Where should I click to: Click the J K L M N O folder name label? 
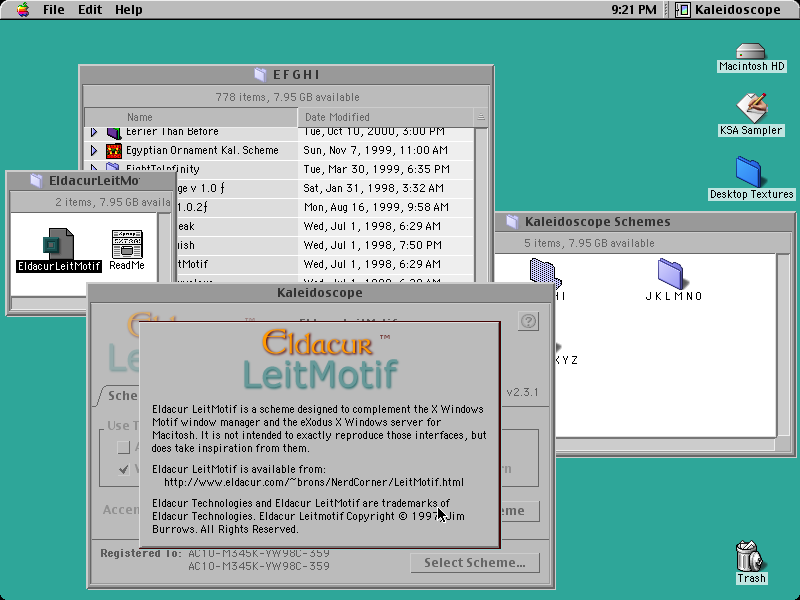coord(674,296)
